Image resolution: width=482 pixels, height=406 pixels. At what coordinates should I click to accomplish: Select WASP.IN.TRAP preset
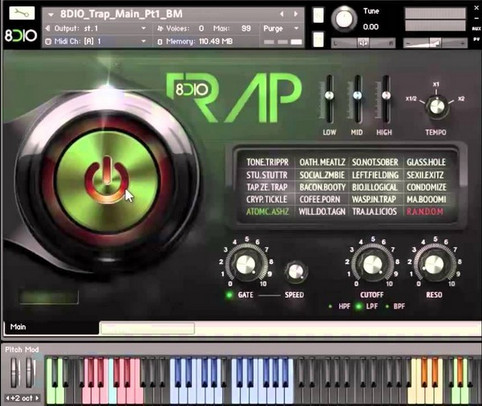[374, 199]
